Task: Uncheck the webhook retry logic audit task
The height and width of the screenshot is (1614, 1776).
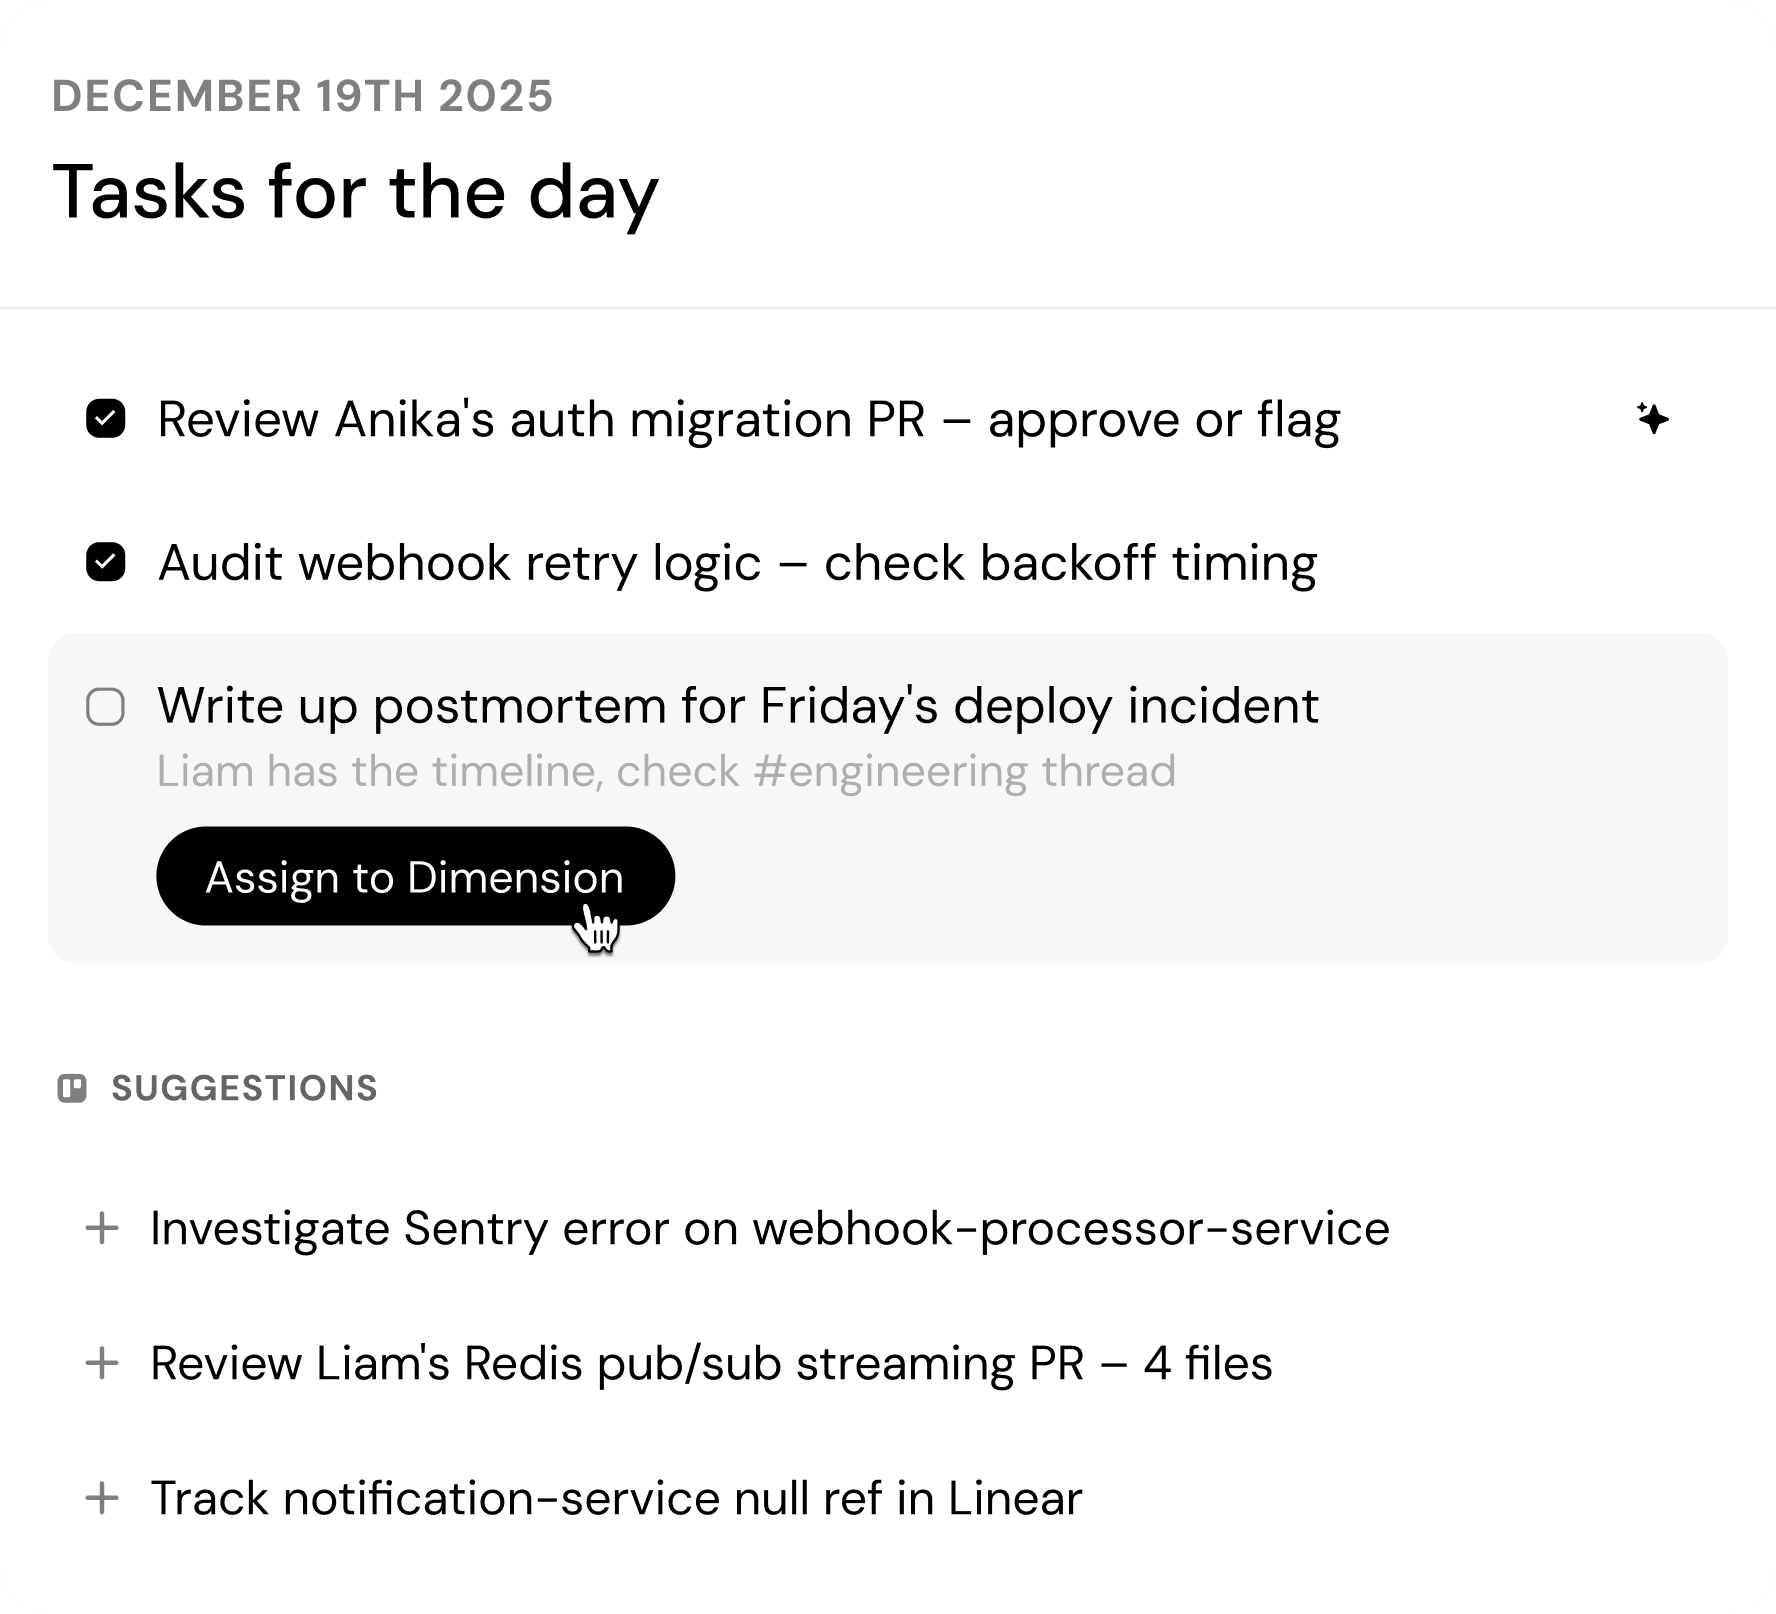Action: (105, 563)
